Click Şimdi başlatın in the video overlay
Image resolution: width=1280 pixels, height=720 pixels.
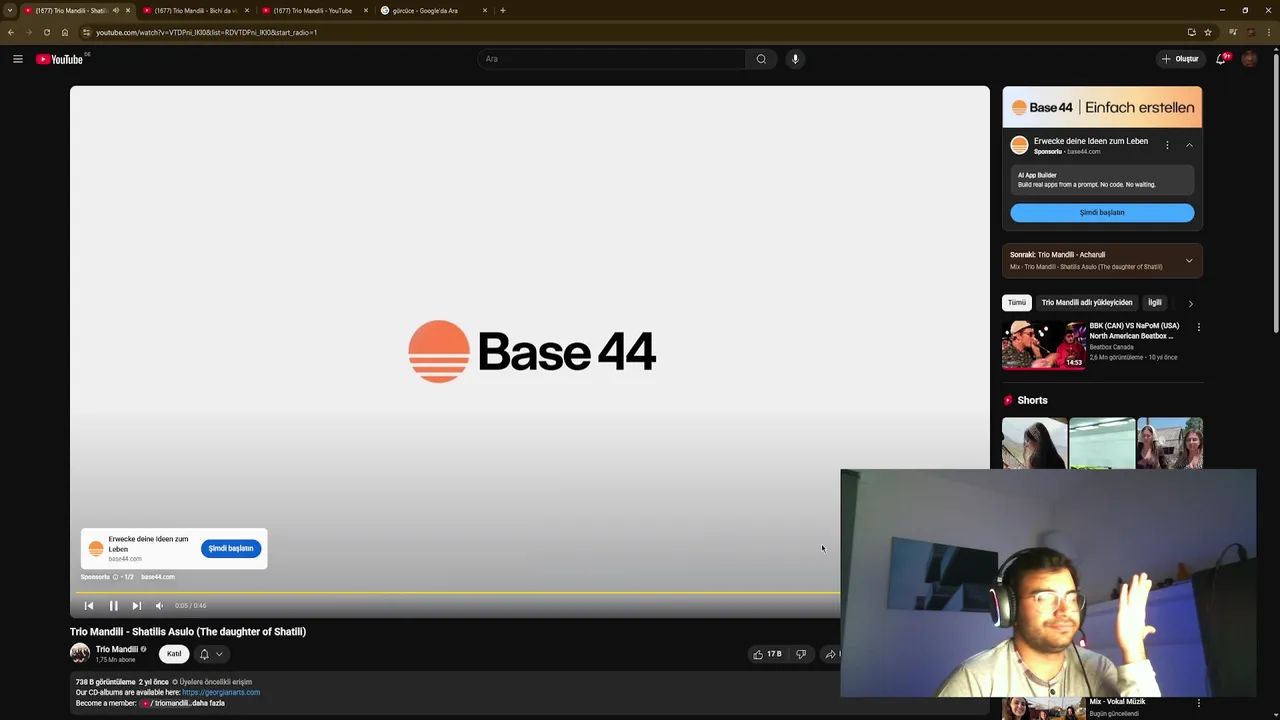point(231,548)
